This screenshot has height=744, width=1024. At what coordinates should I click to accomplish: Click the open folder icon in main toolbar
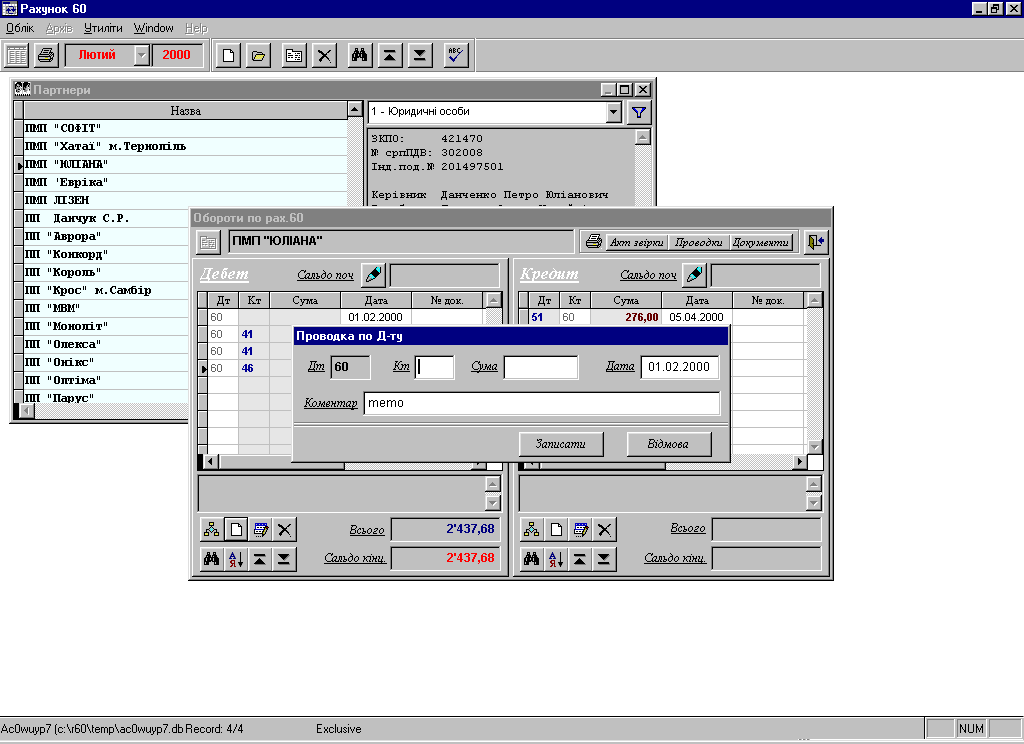tap(258, 56)
